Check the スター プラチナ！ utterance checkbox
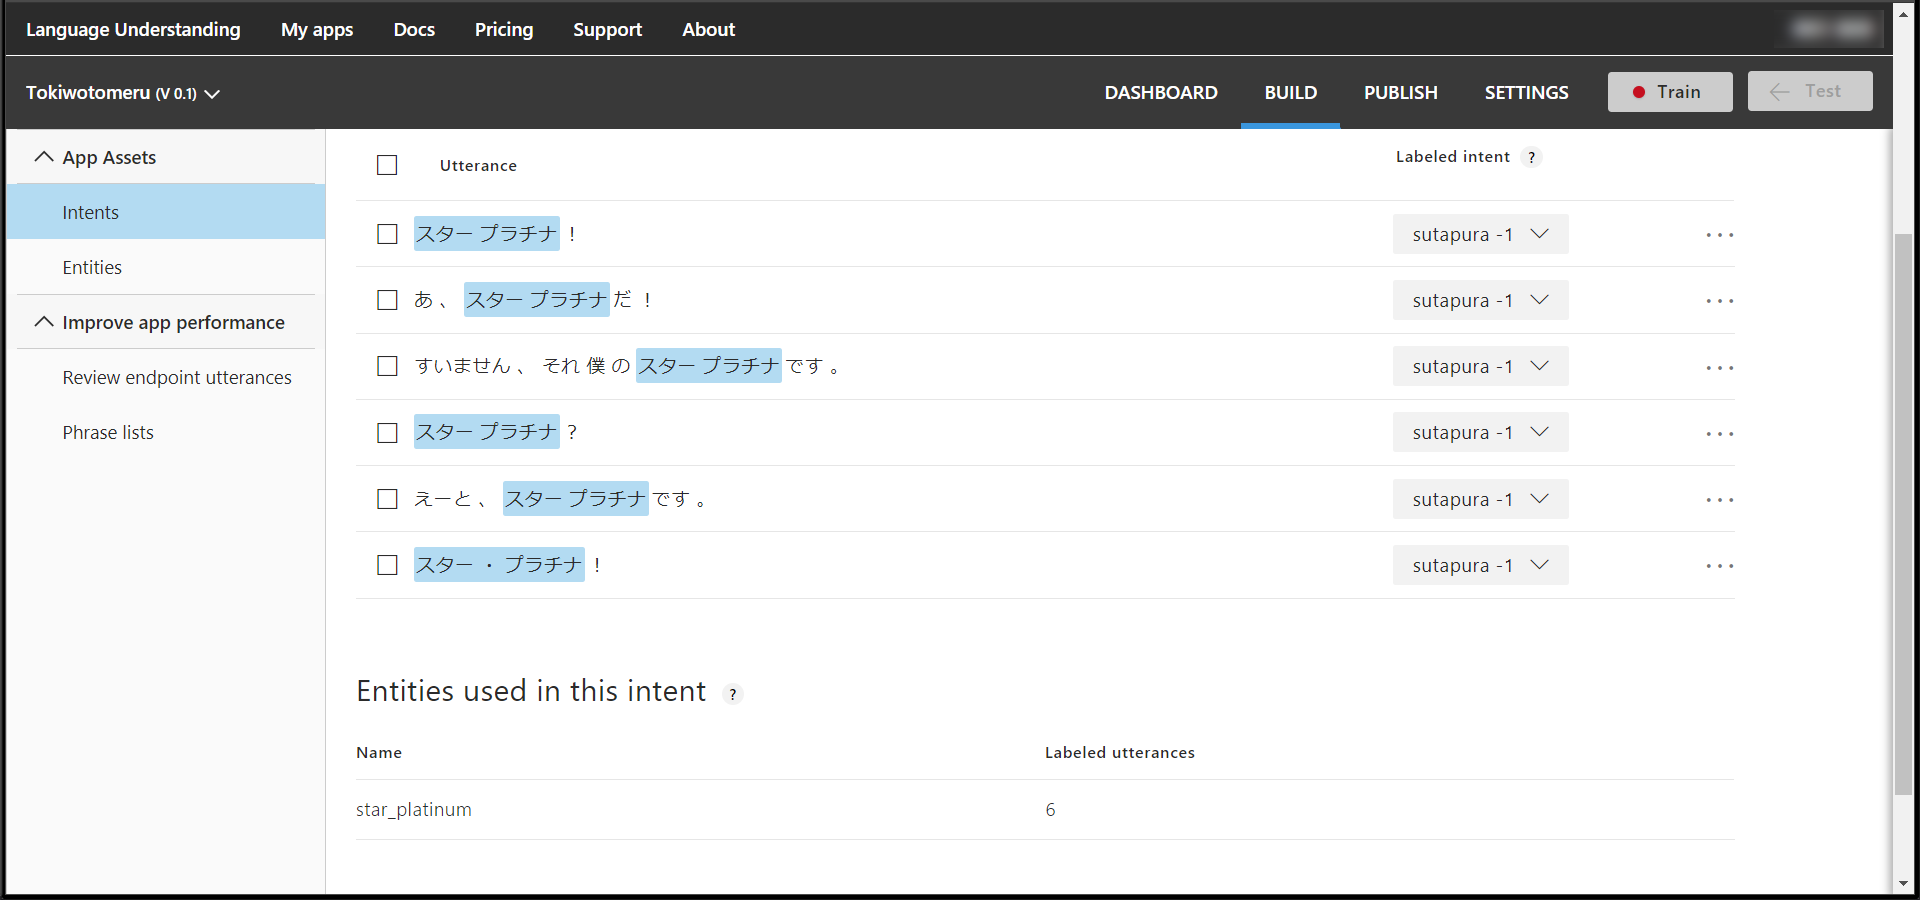This screenshot has width=1920, height=900. coord(387,234)
